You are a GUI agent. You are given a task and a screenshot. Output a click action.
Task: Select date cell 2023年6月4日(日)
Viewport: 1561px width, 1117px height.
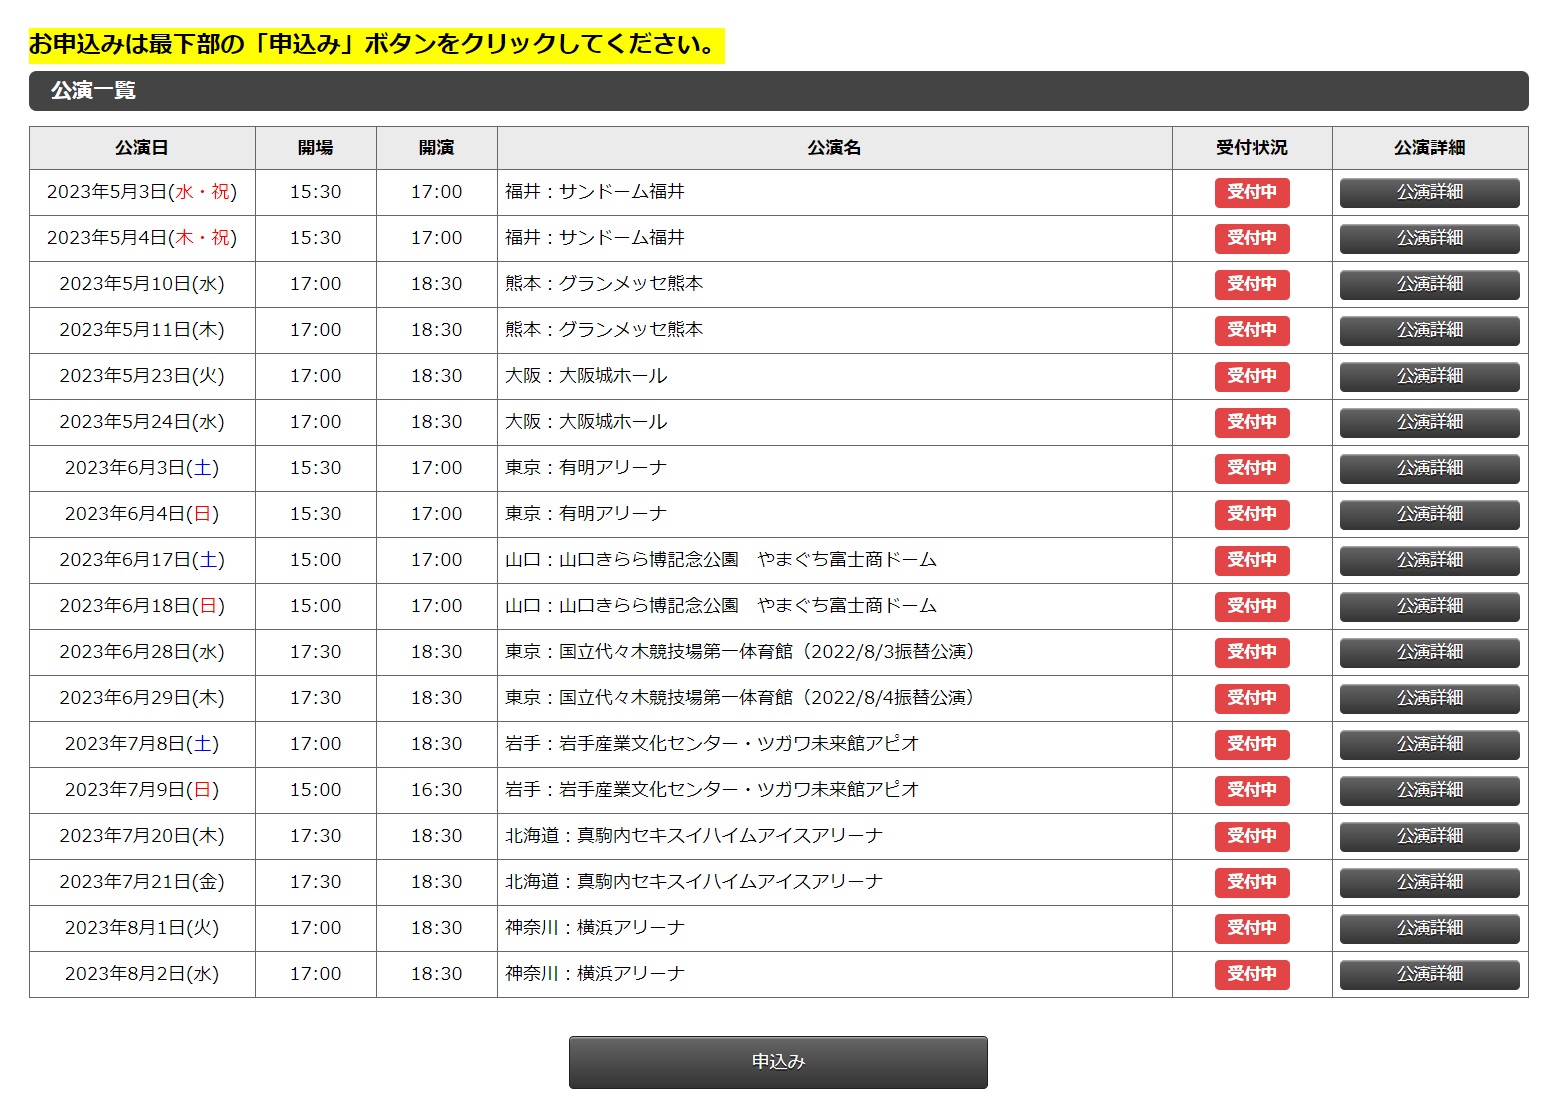click(142, 514)
